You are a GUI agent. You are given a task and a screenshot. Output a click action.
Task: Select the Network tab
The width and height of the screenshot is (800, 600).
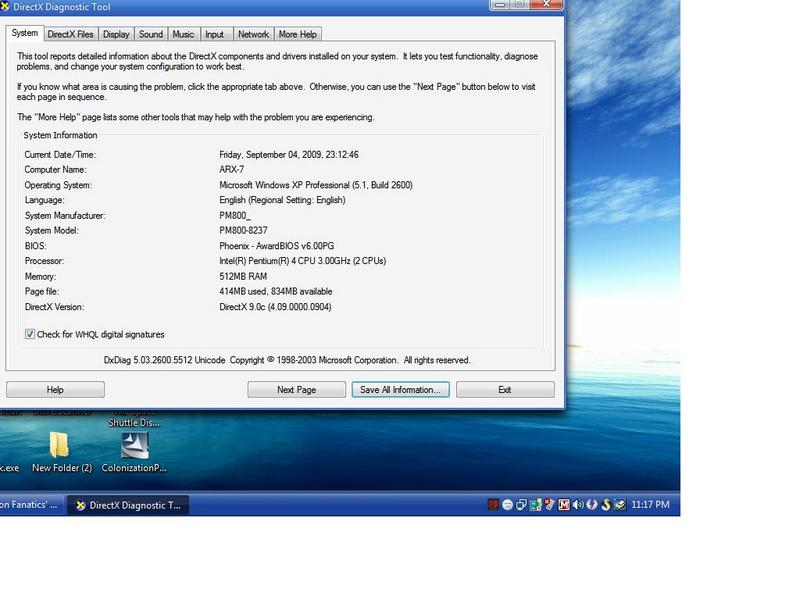tap(253, 34)
